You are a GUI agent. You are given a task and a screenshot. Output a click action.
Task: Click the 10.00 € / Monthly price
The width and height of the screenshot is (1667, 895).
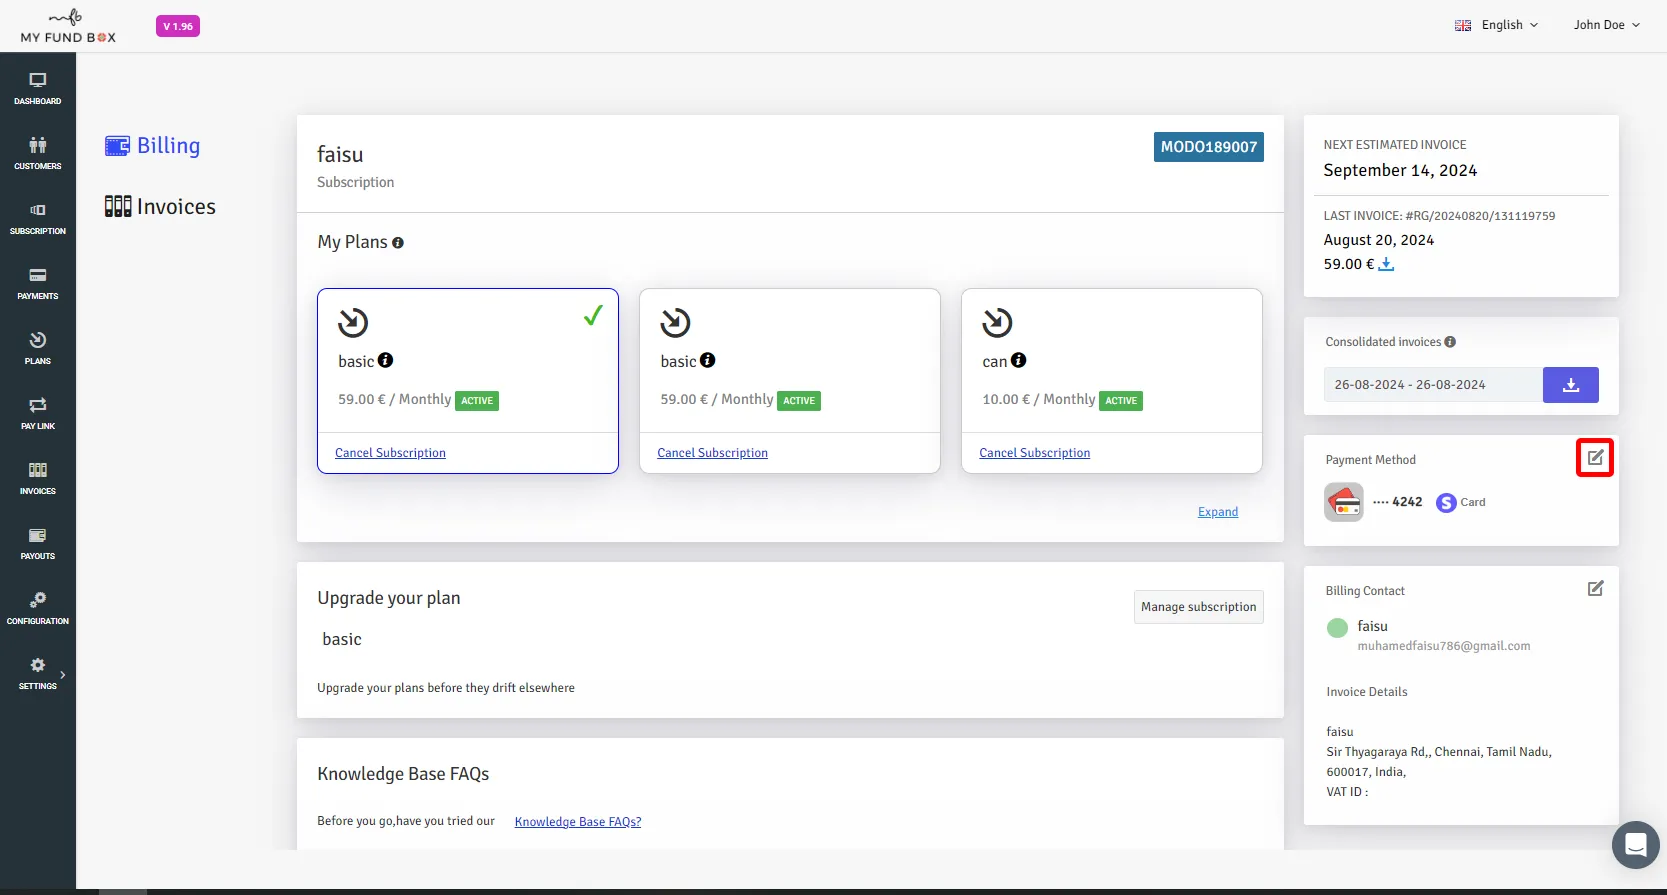[1039, 399]
